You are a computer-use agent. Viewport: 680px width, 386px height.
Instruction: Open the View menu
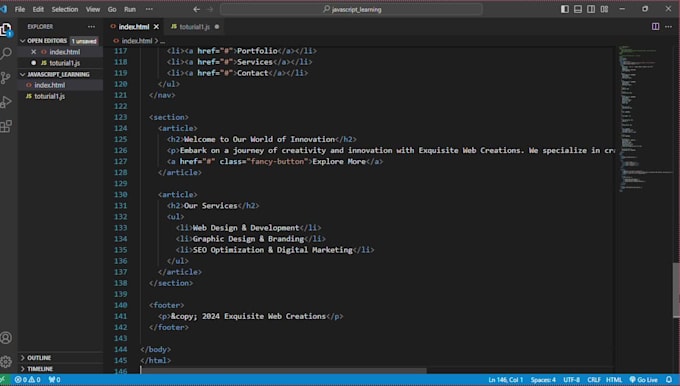pos(92,9)
